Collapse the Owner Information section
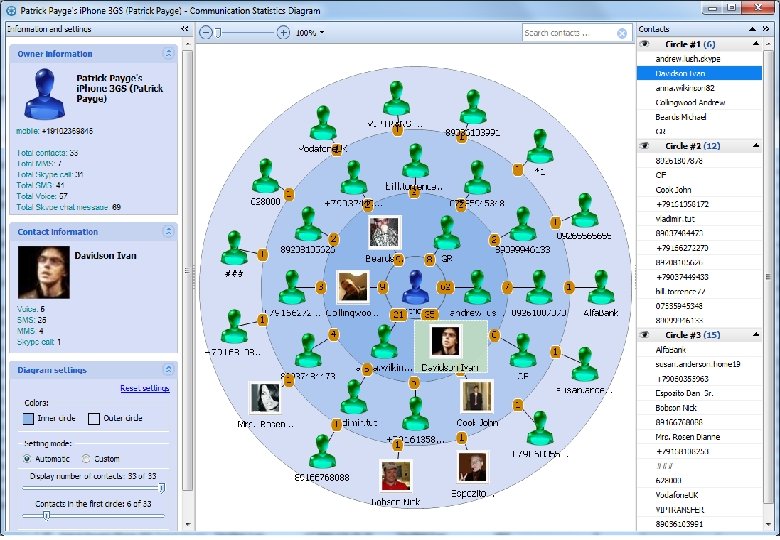This screenshot has width=780, height=540. [168, 53]
